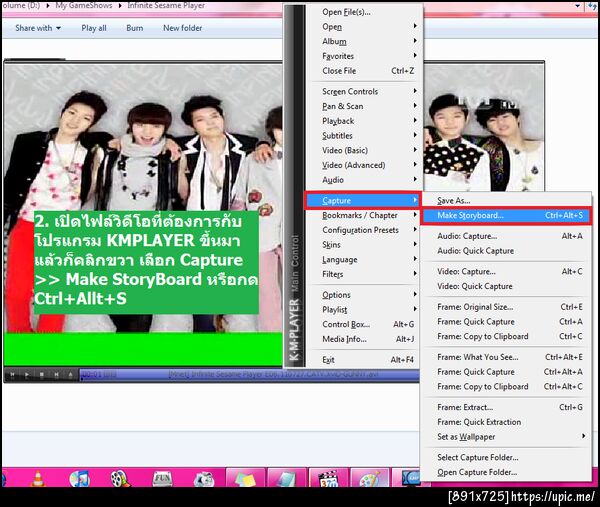This screenshot has height=507, width=600.
Task: Select the highlighted Capture menu item
Action: click(363, 201)
